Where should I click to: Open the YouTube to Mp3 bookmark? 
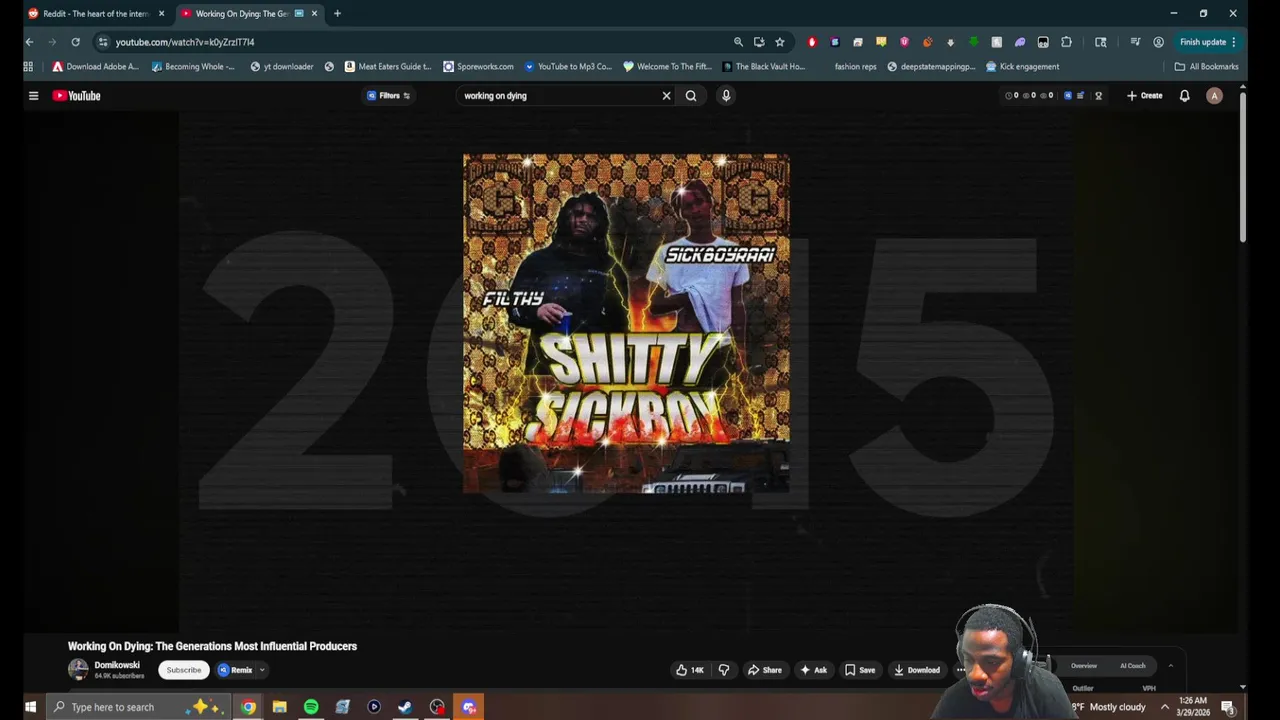click(567, 67)
